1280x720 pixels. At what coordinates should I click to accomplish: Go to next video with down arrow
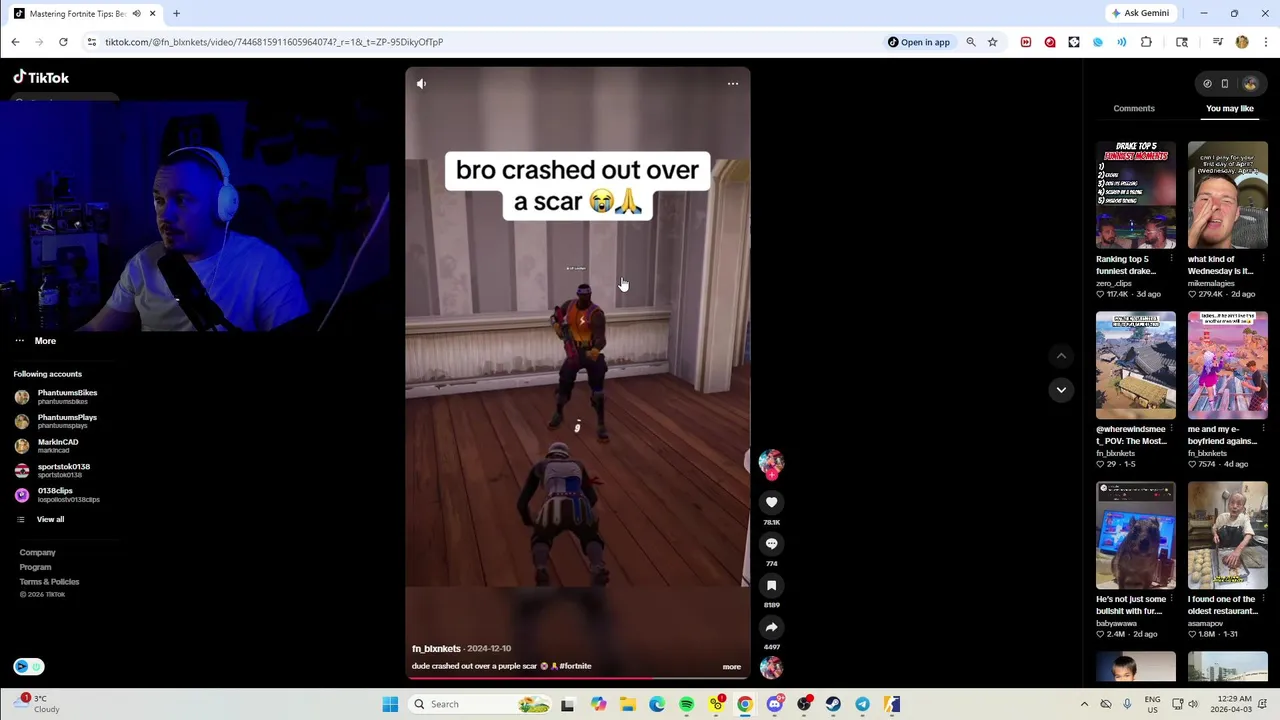pos(1061,390)
